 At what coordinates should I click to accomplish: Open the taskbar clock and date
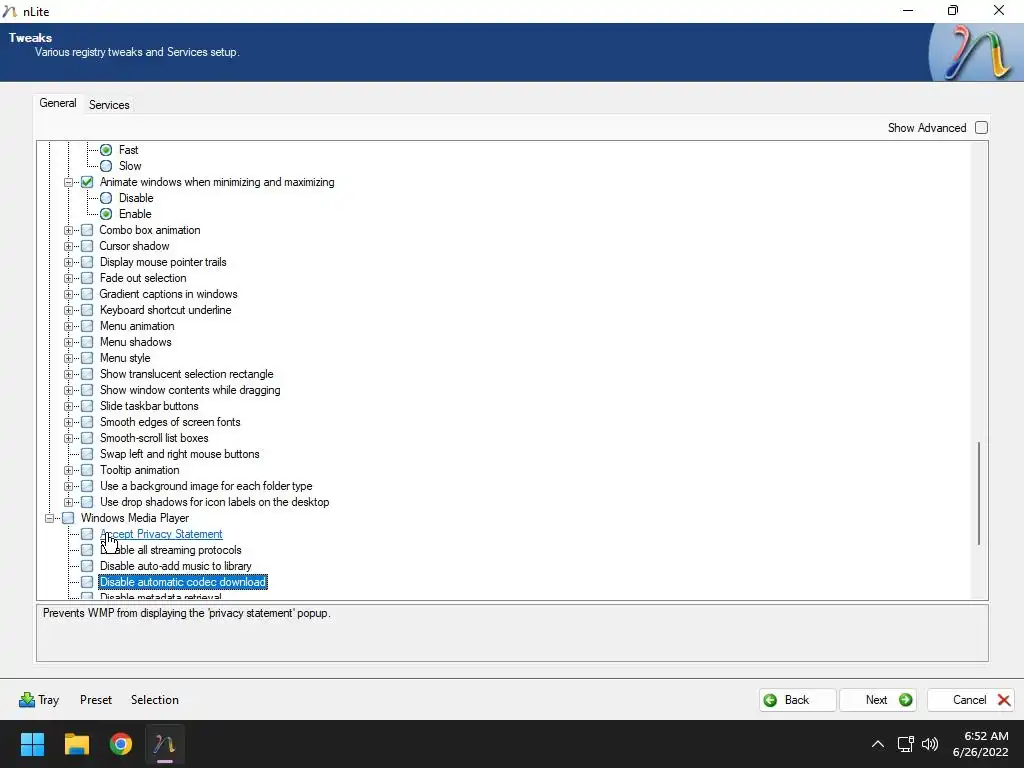(x=981, y=744)
